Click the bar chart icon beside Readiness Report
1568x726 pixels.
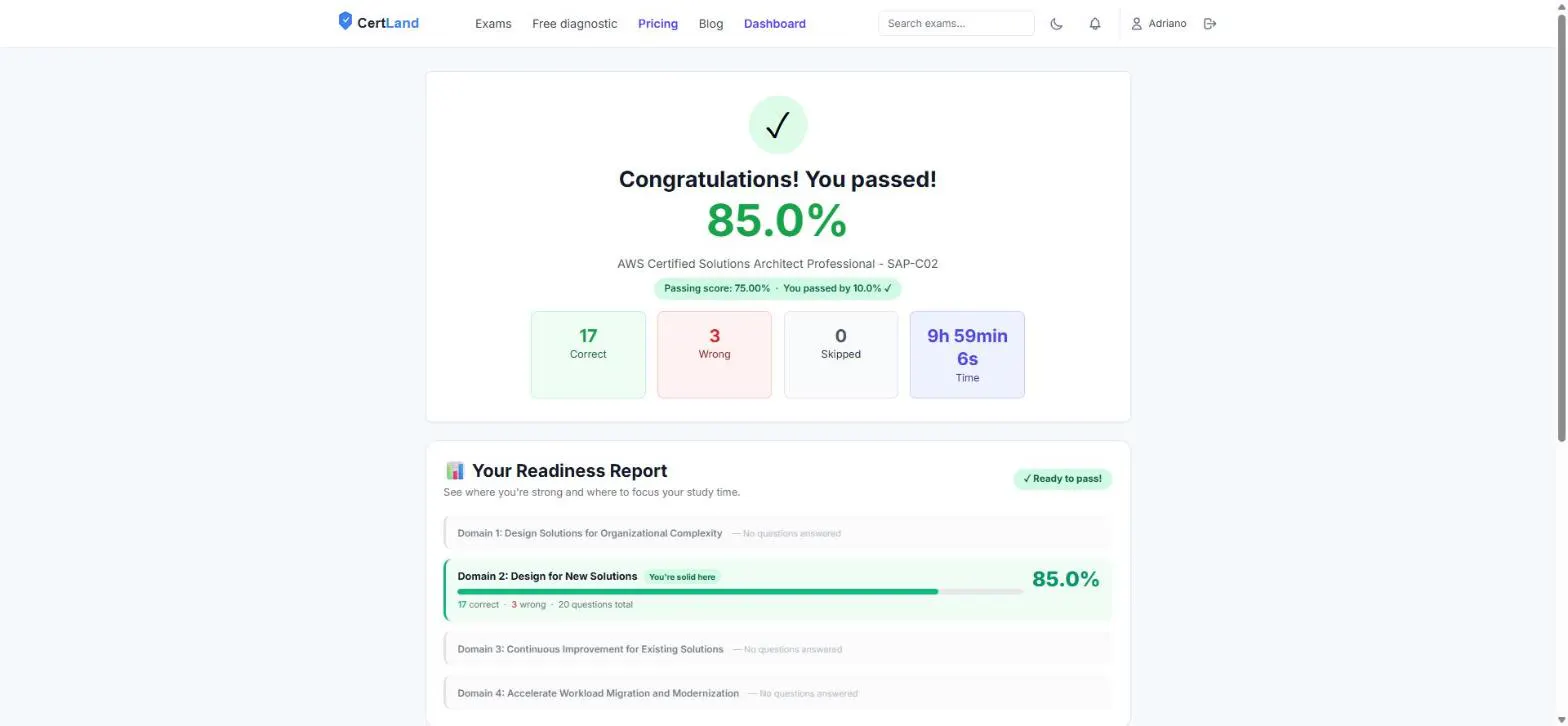pos(455,470)
